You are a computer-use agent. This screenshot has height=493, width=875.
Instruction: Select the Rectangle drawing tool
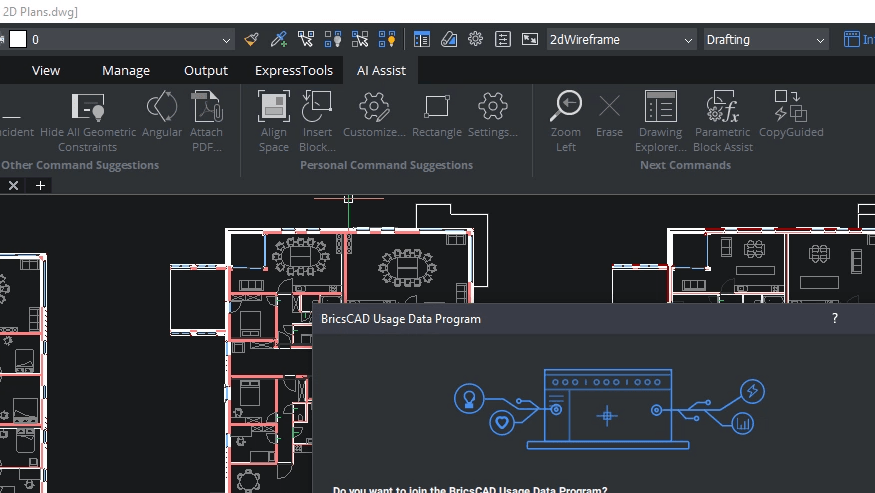[437, 106]
